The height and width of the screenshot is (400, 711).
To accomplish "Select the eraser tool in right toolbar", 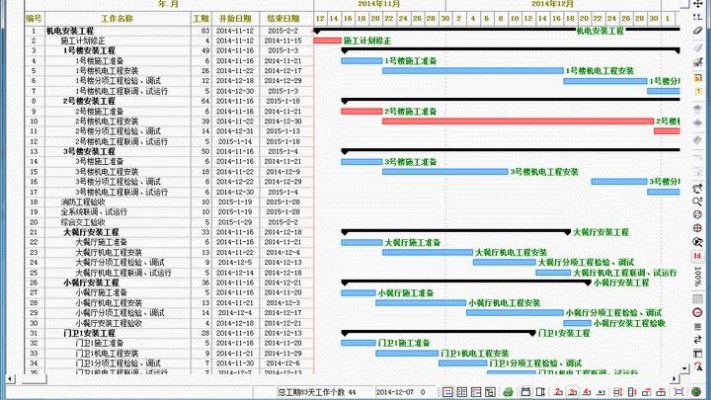I will click(697, 31).
